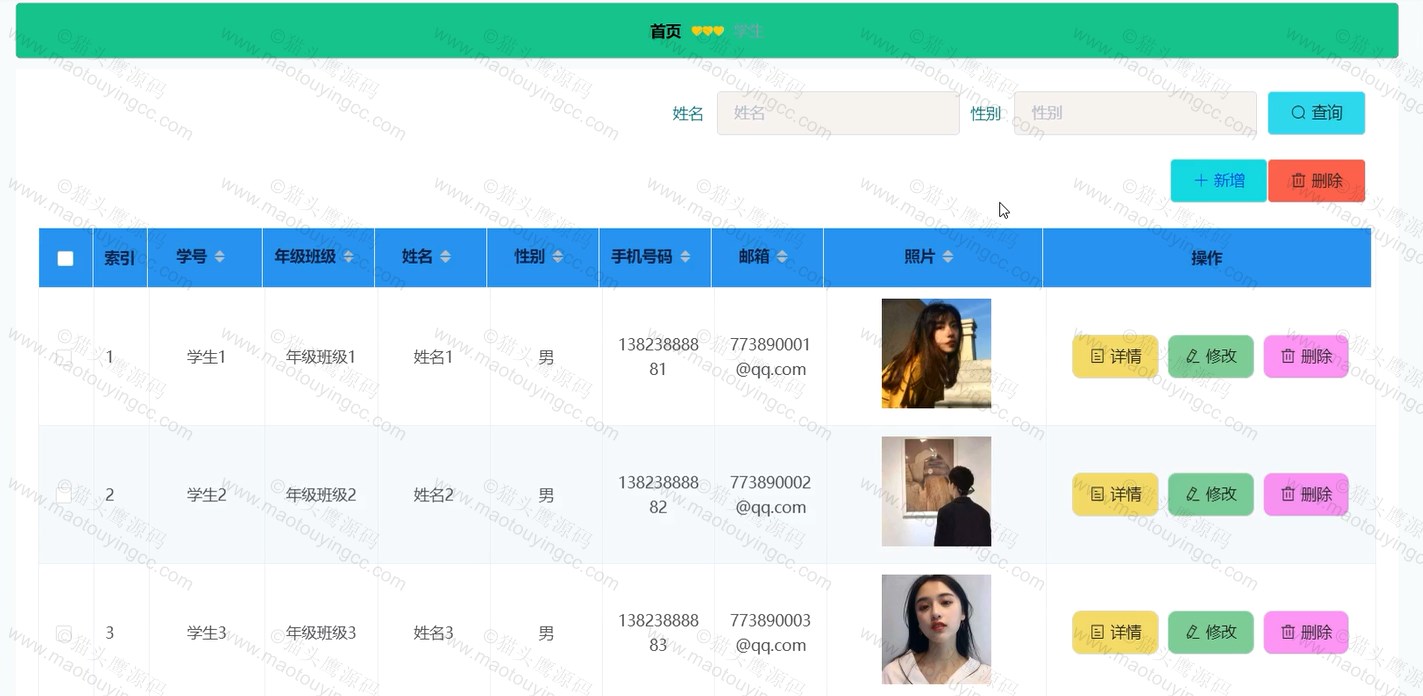This screenshot has width=1423, height=696.
Task: Open 详情 for 学生2 row
Action: [1115, 494]
